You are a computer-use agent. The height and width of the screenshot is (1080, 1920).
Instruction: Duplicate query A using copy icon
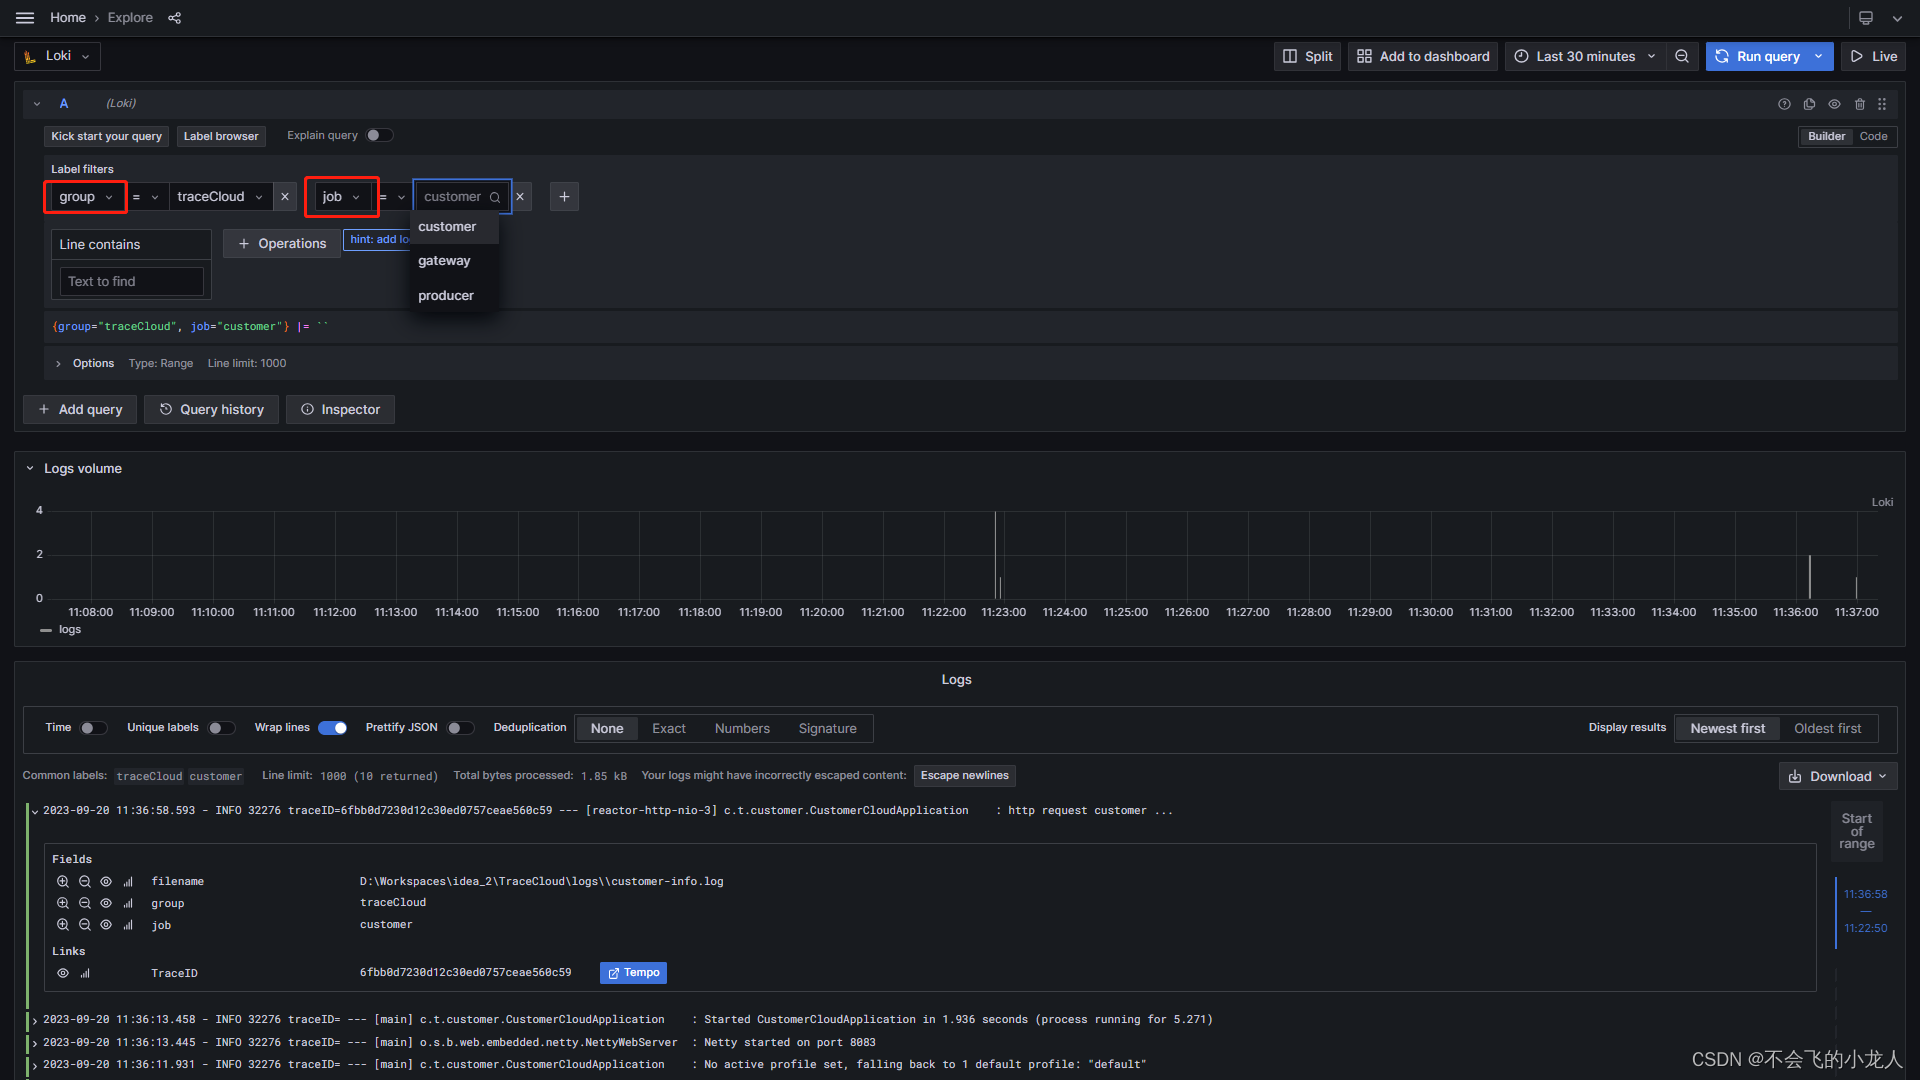point(1809,104)
